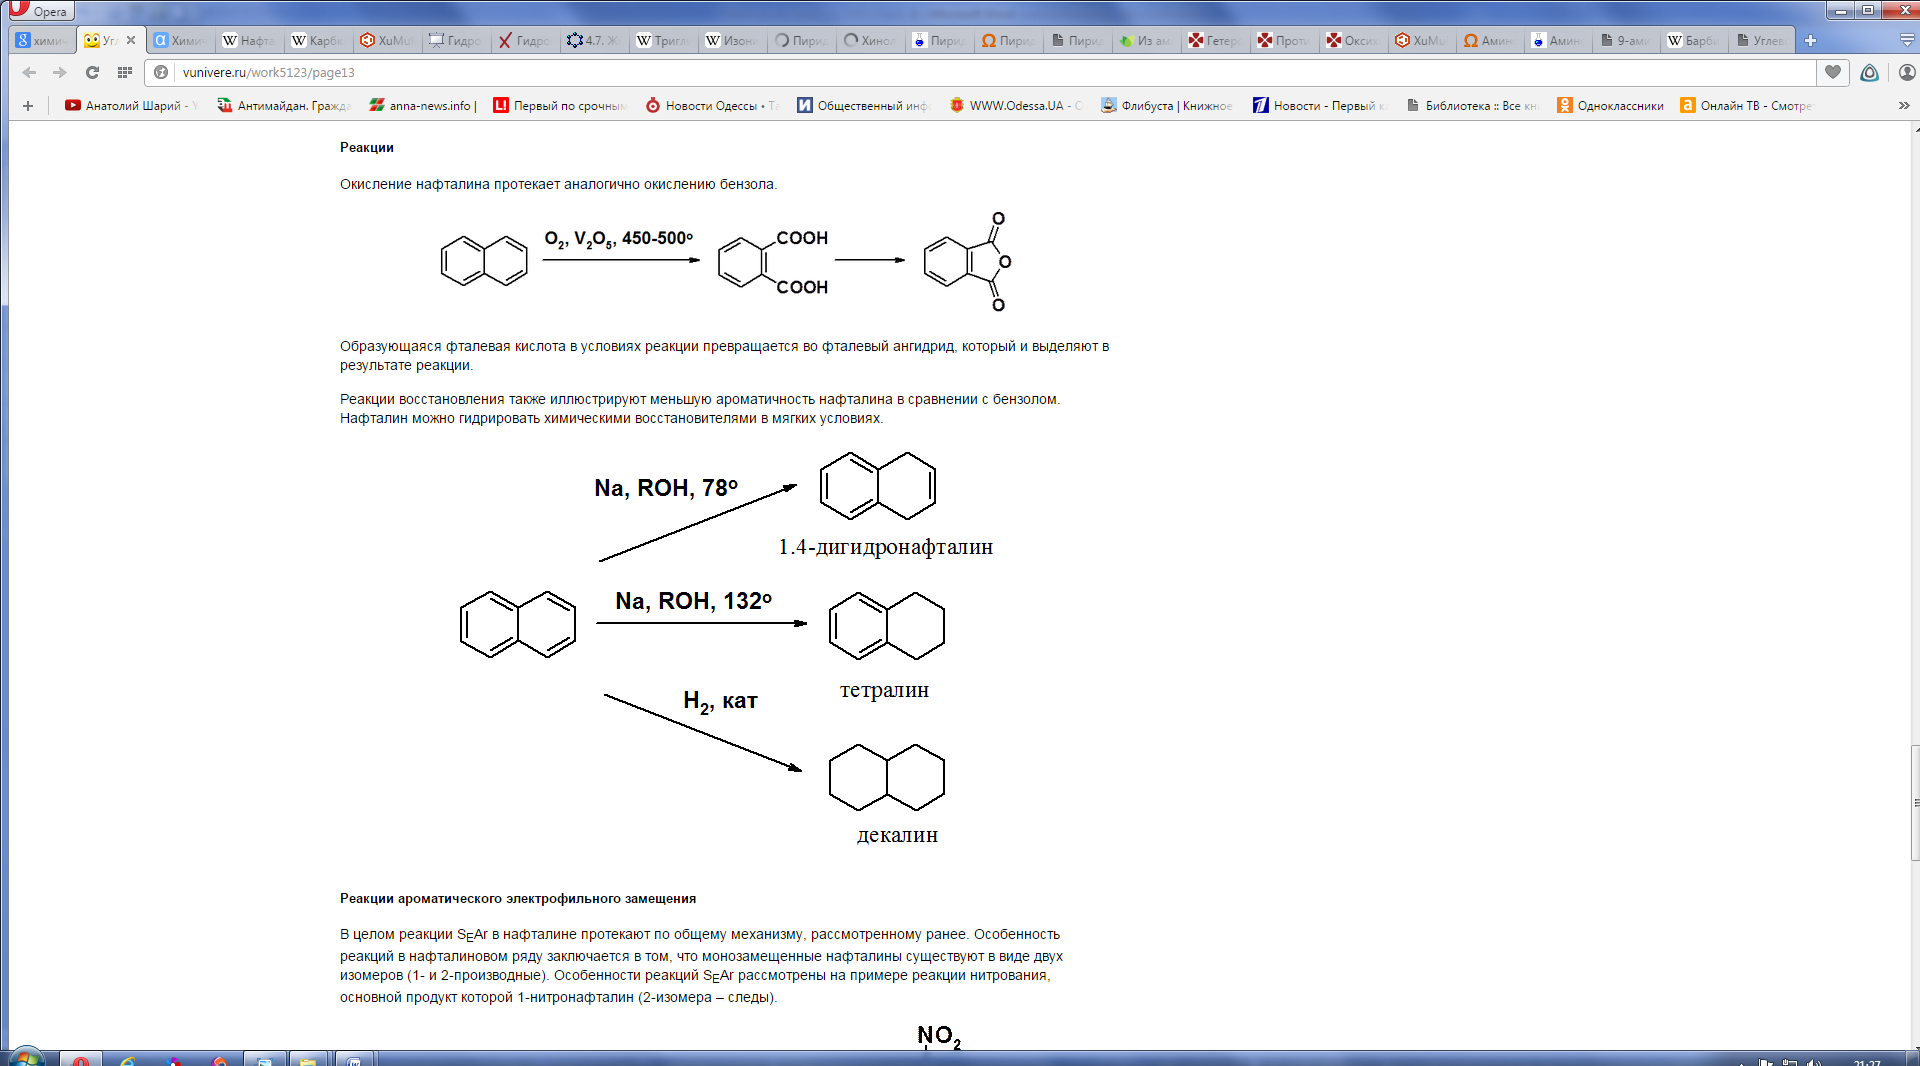Reload the current page
Viewport: 1920px width, 1066px height.
tap(92, 72)
